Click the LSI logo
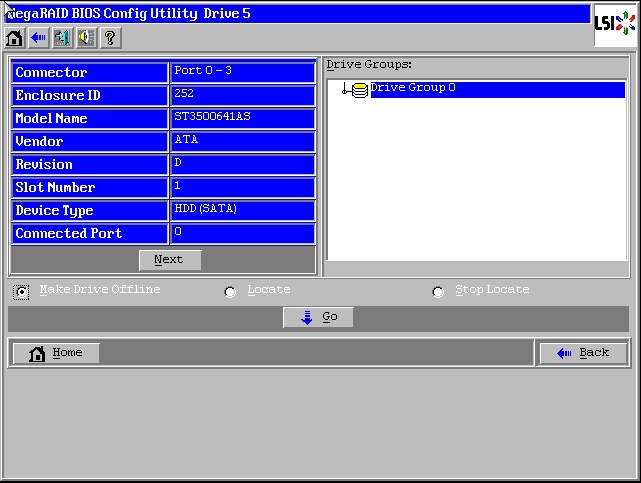This screenshot has height=483, width=641. pos(615,24)
